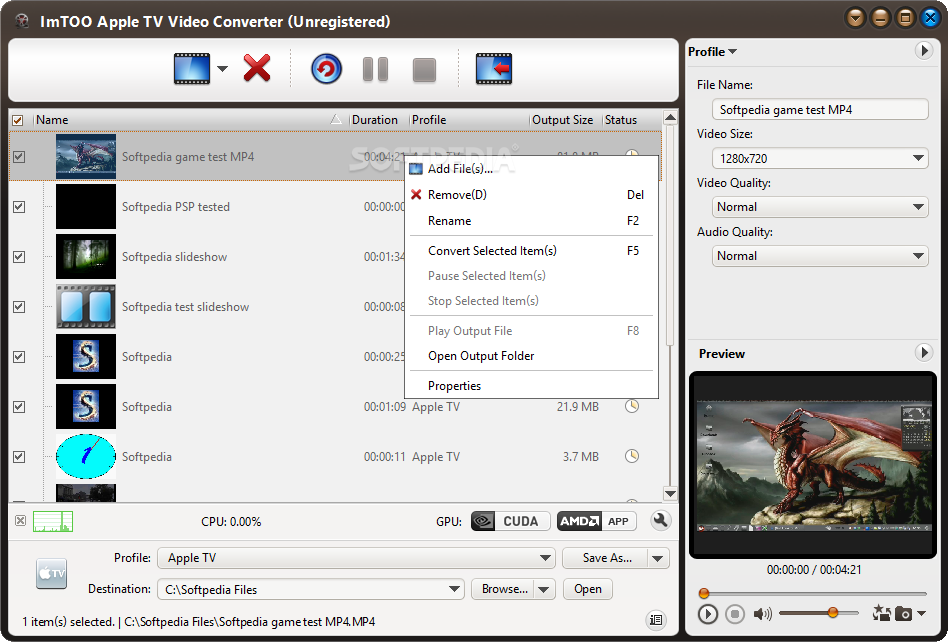
Task: Toggle checkbox of Softpedia 00:01:09 row
Action: 19,406
